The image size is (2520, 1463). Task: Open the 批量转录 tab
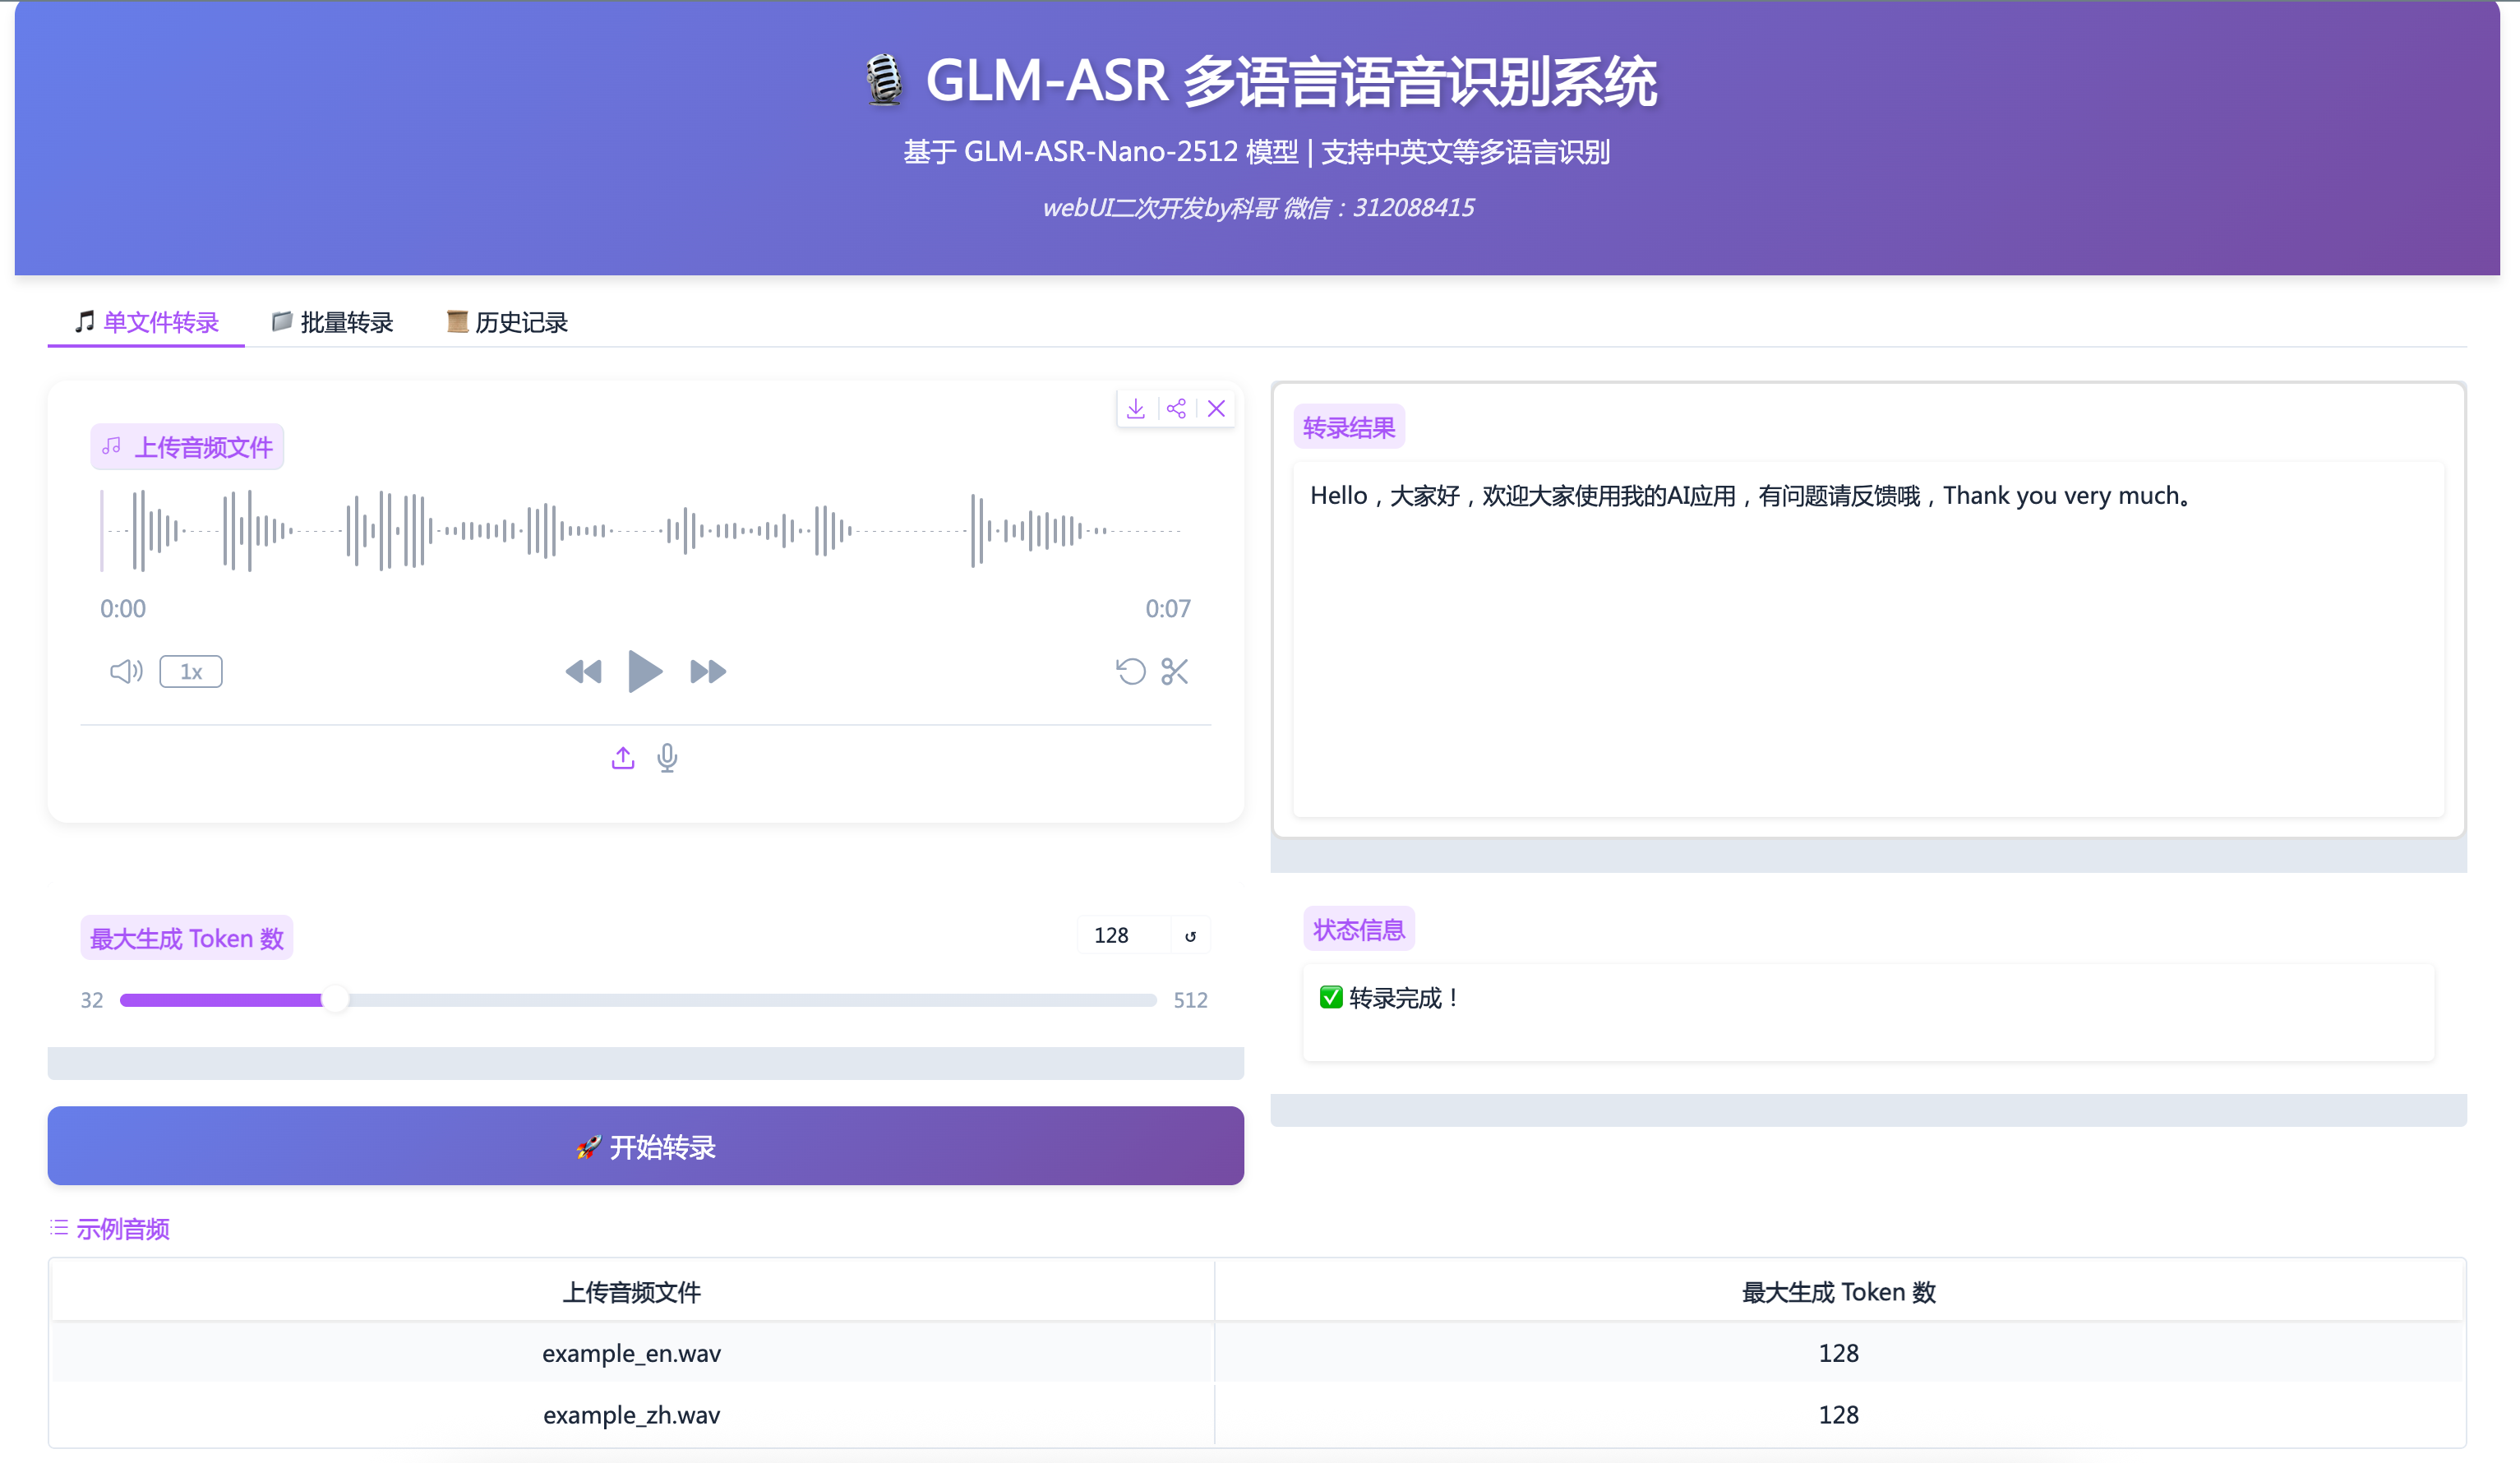click(x=333, y=322)
